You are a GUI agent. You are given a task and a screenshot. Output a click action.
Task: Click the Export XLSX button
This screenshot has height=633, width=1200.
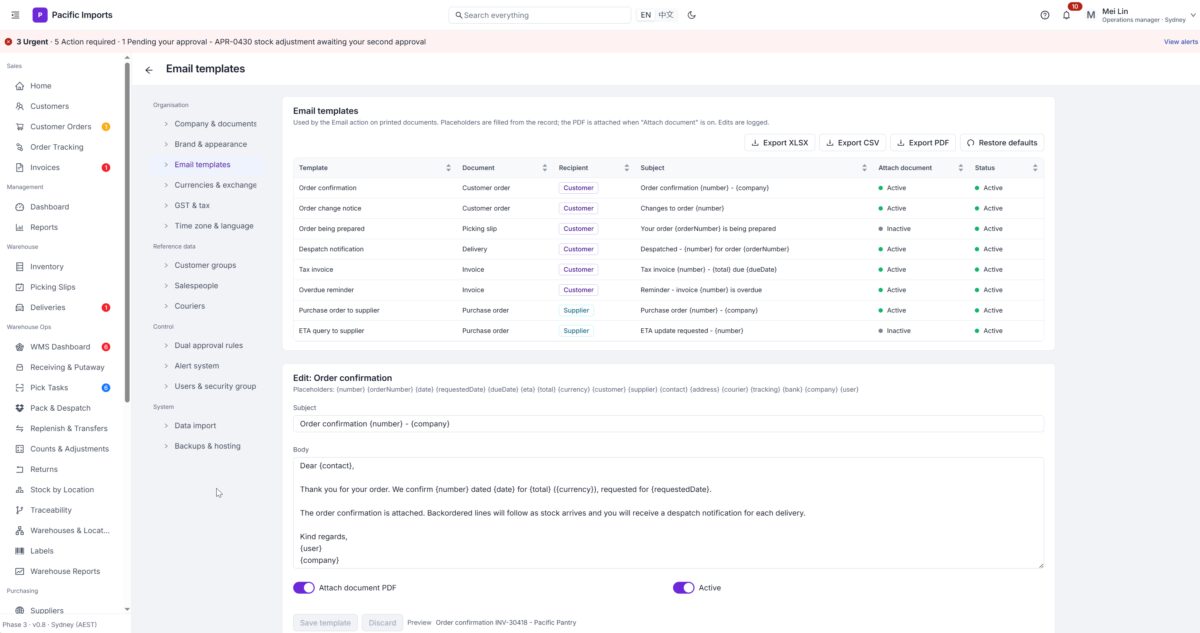click(x=779, y=143)
